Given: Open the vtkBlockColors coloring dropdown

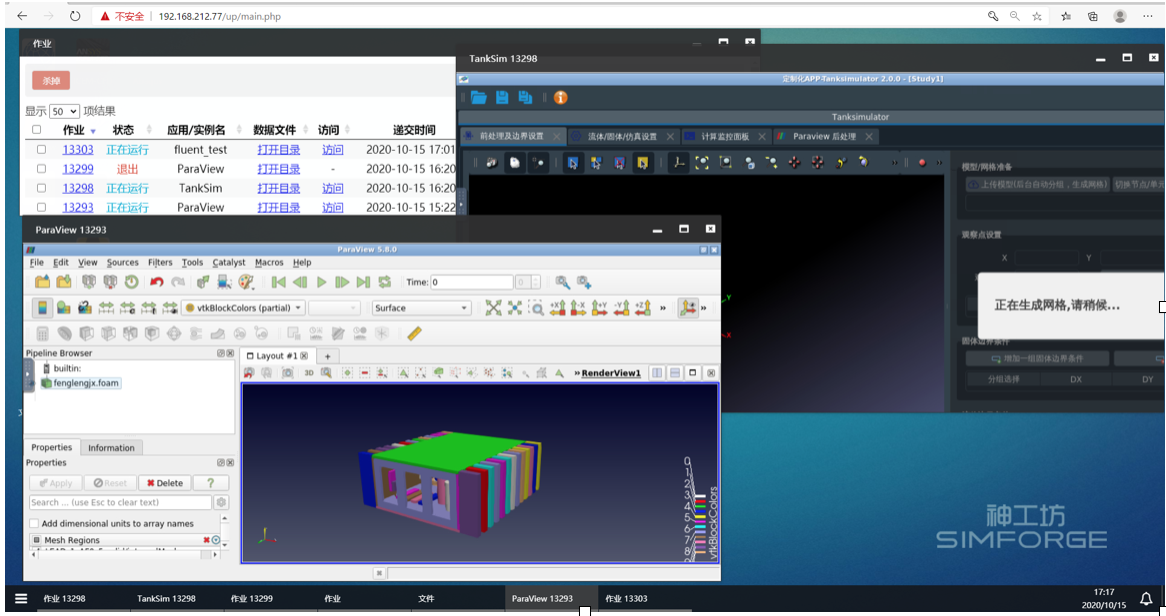Looking at the screenshot, I should [x=244, y=308].
